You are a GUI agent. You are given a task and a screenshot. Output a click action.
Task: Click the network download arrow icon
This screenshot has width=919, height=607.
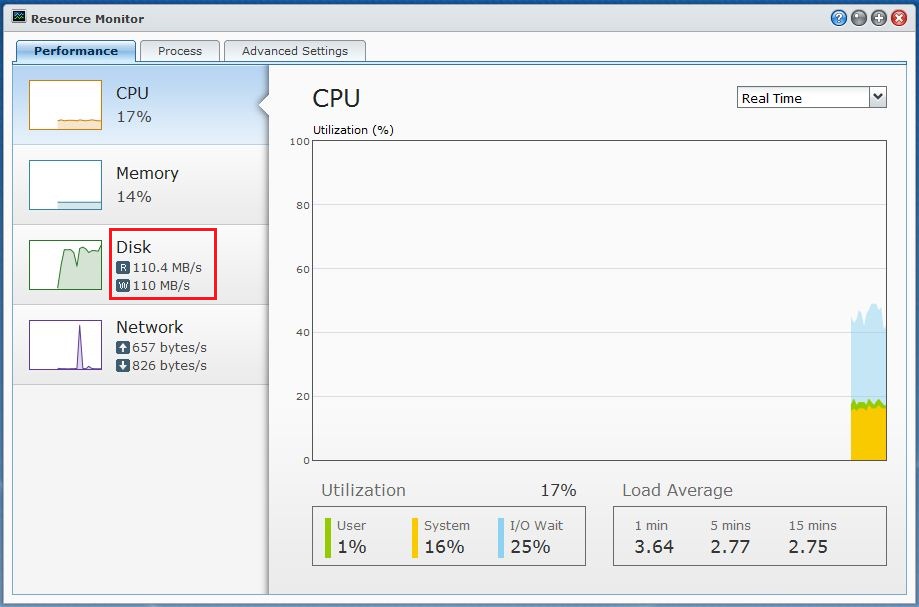click(123, 366)
